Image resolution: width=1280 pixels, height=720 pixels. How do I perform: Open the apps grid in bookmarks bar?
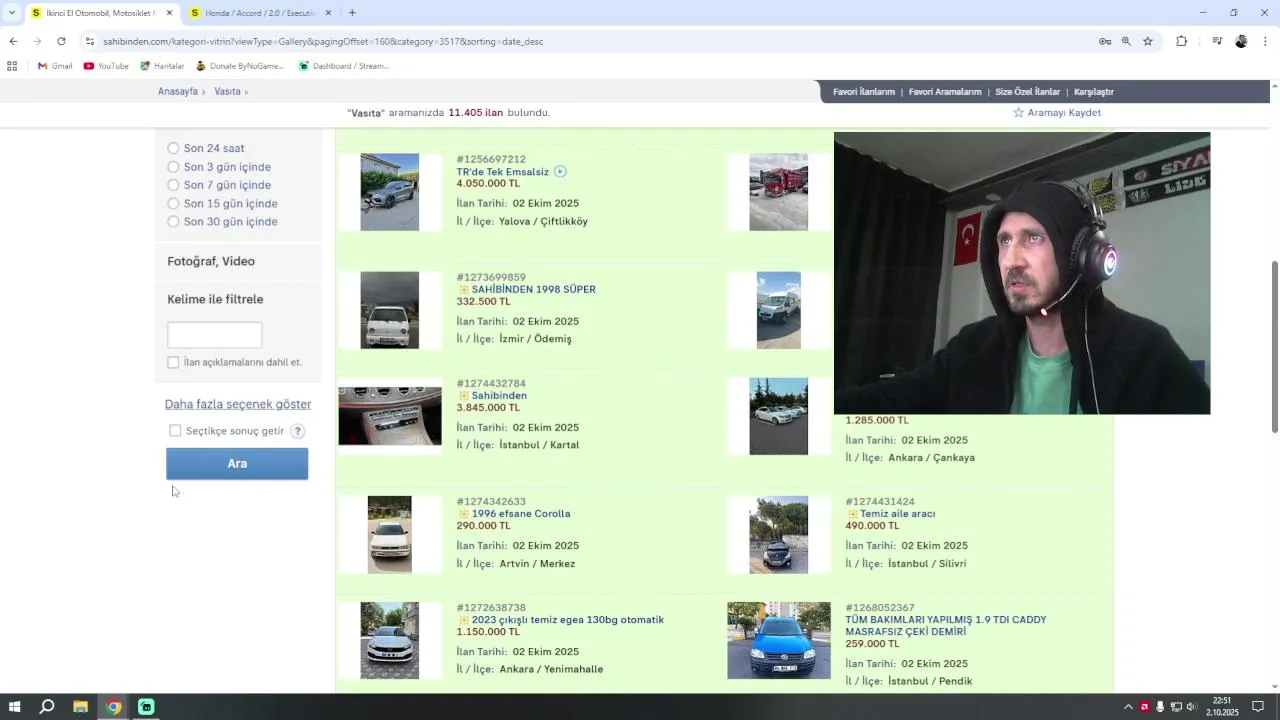(x=12, y=66)
